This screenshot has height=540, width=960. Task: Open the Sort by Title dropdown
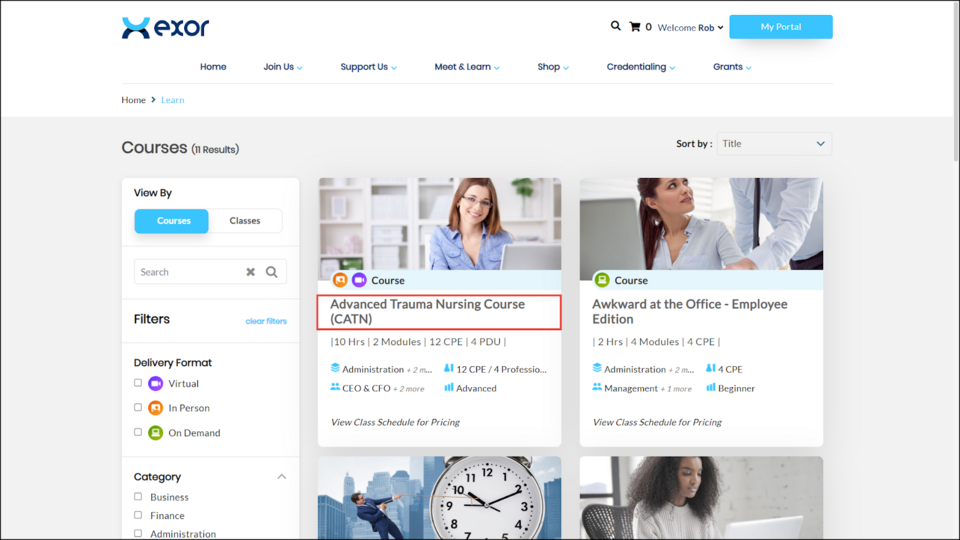pos(774,144)
